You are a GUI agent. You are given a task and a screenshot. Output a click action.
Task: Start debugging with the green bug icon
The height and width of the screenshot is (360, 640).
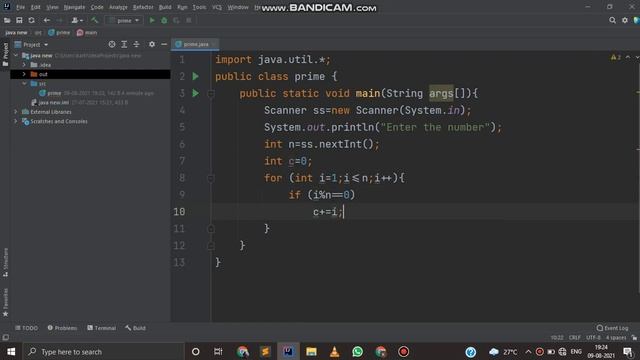(x=164, y=20)
